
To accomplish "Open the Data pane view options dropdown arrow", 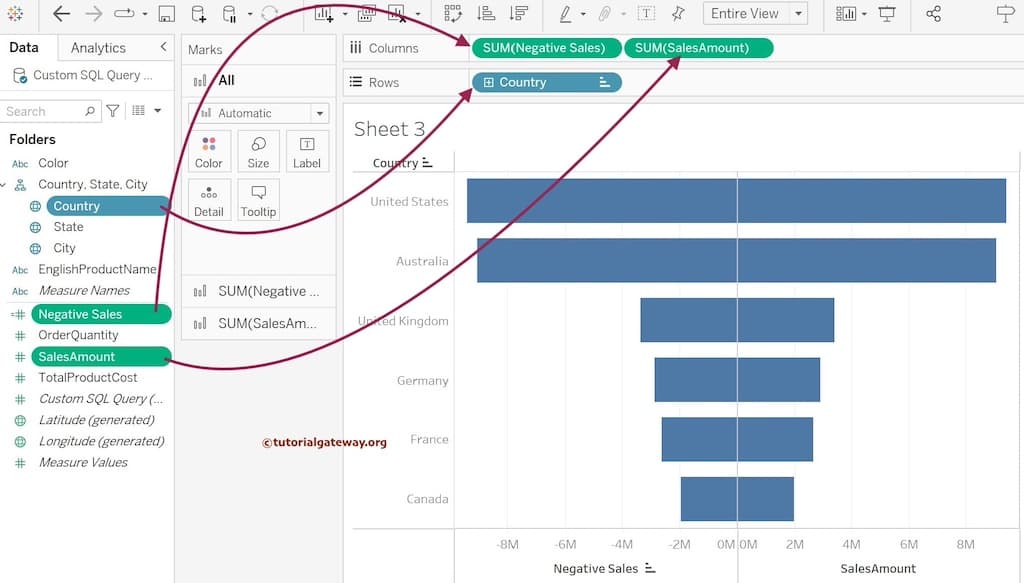I will coord(157,111).
